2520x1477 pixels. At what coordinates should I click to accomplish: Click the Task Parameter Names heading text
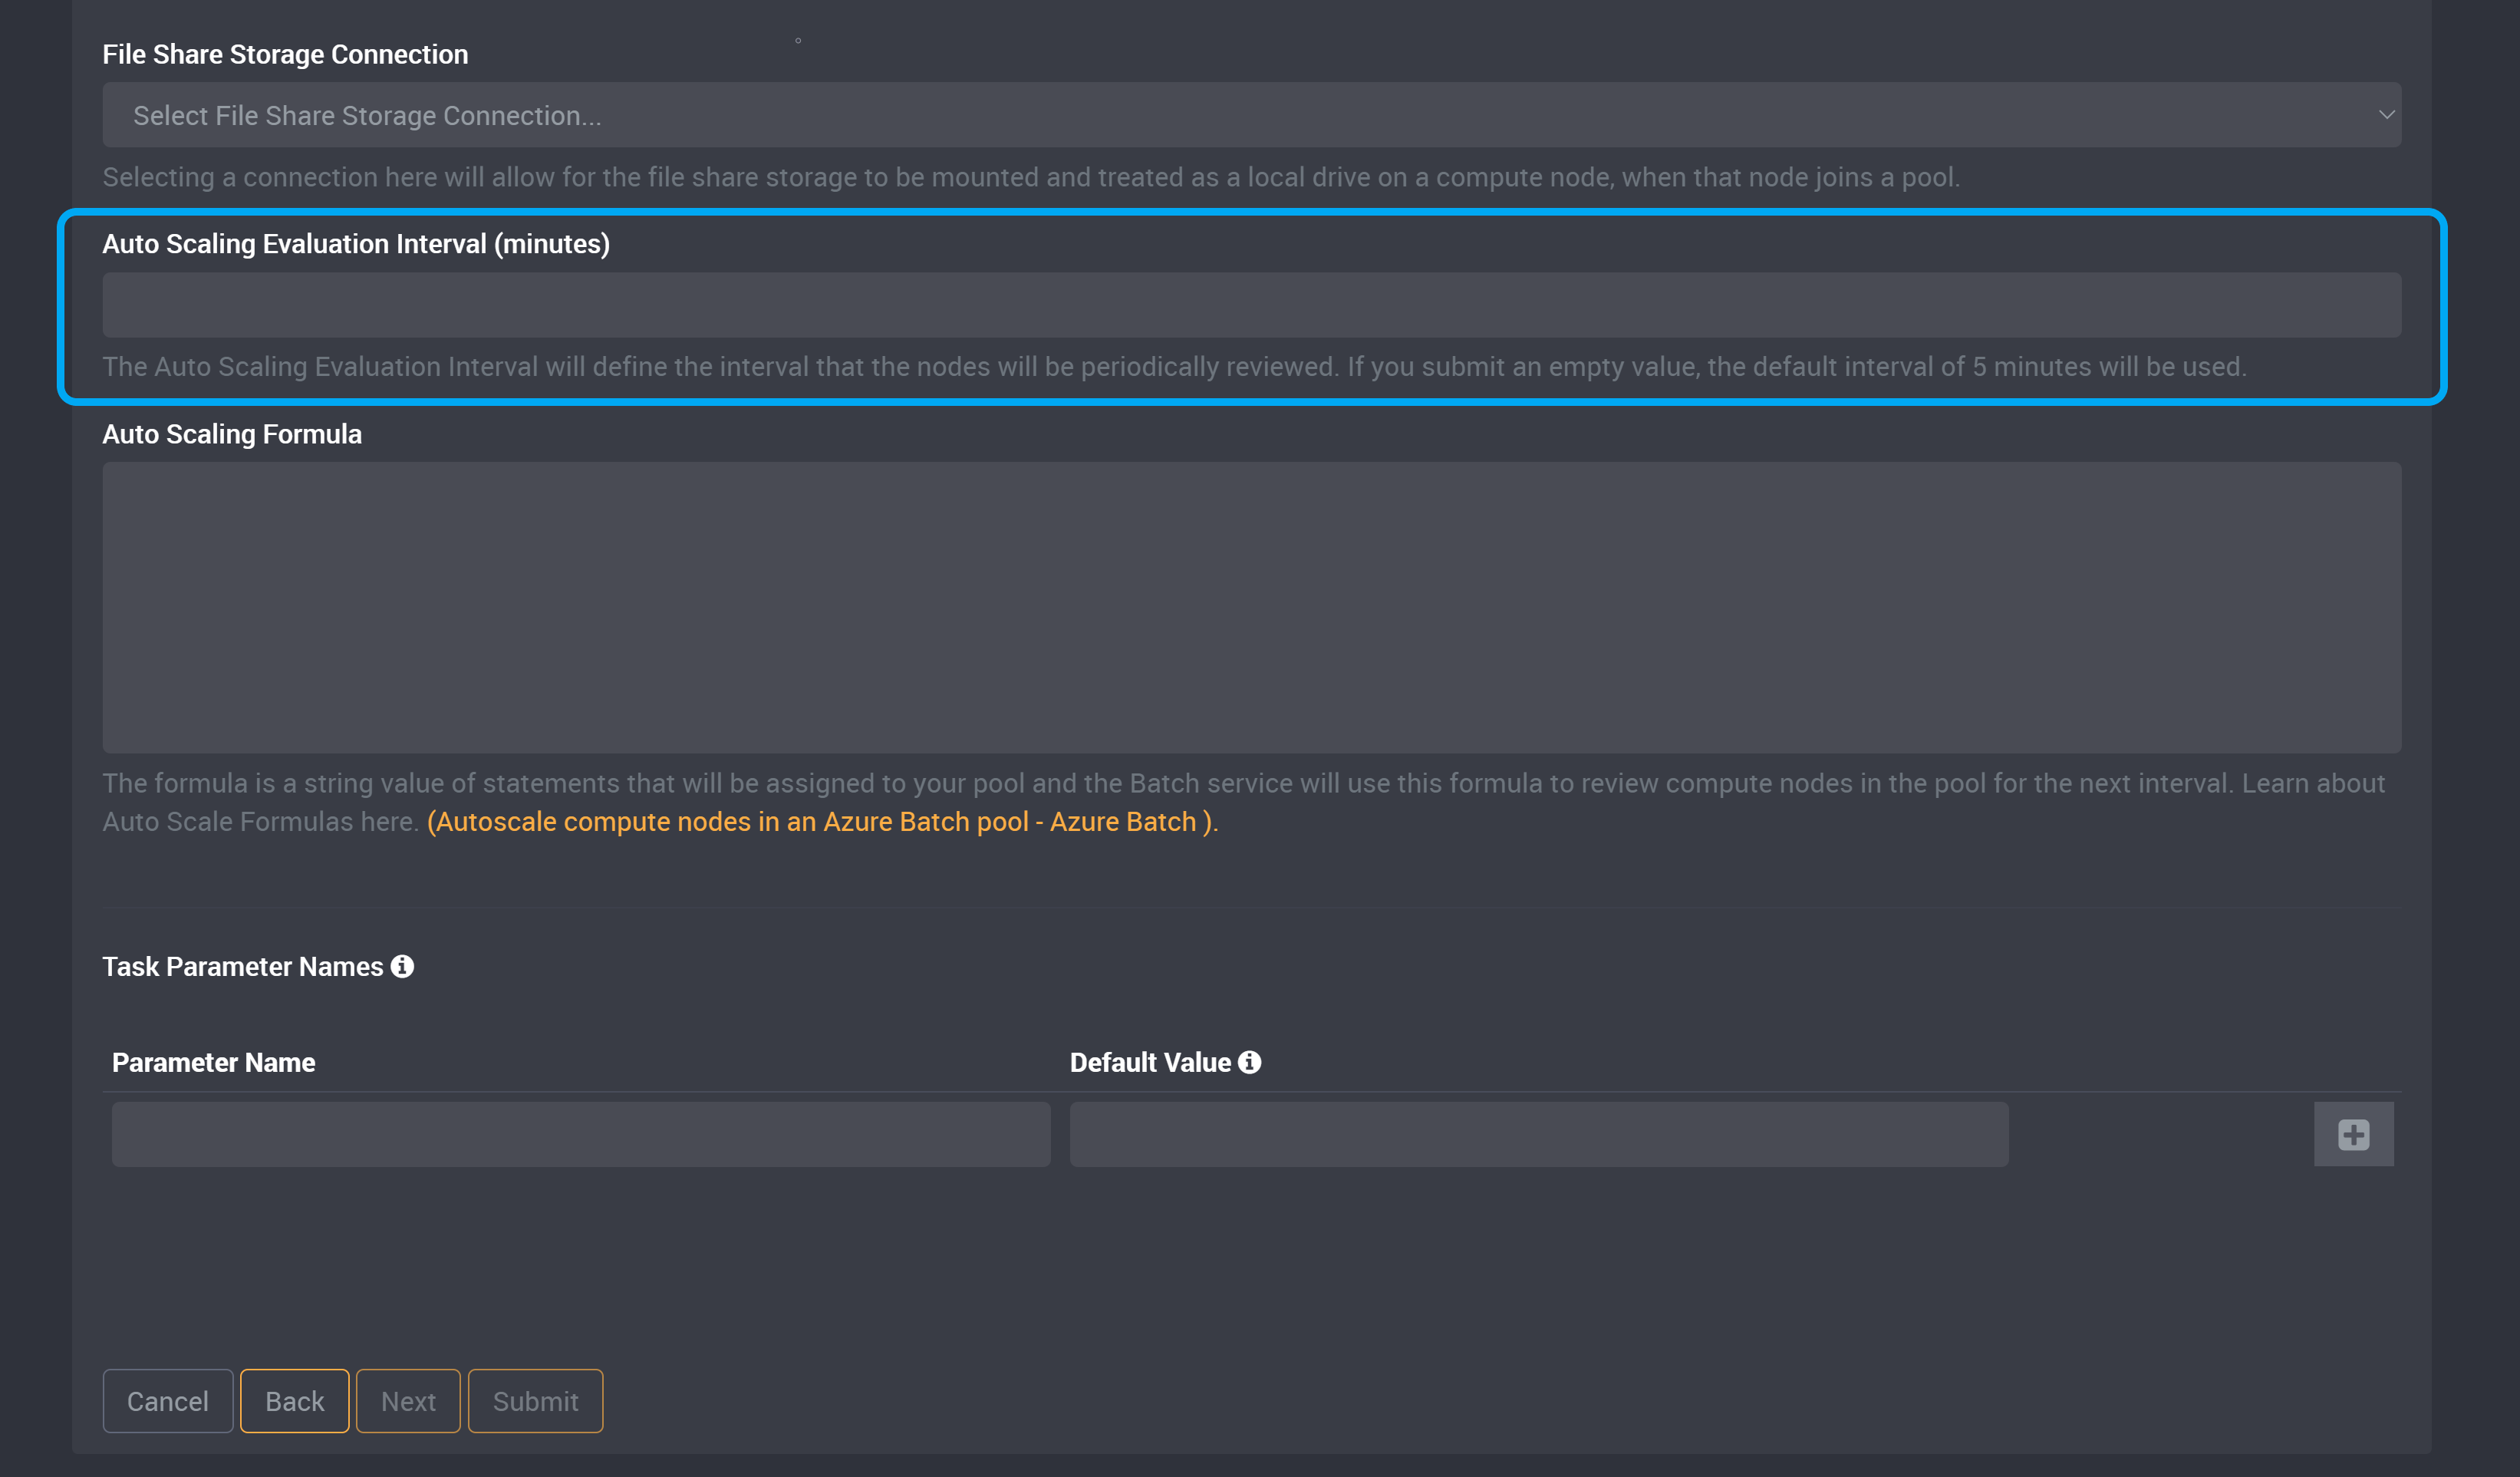click(x=243, y=966)
